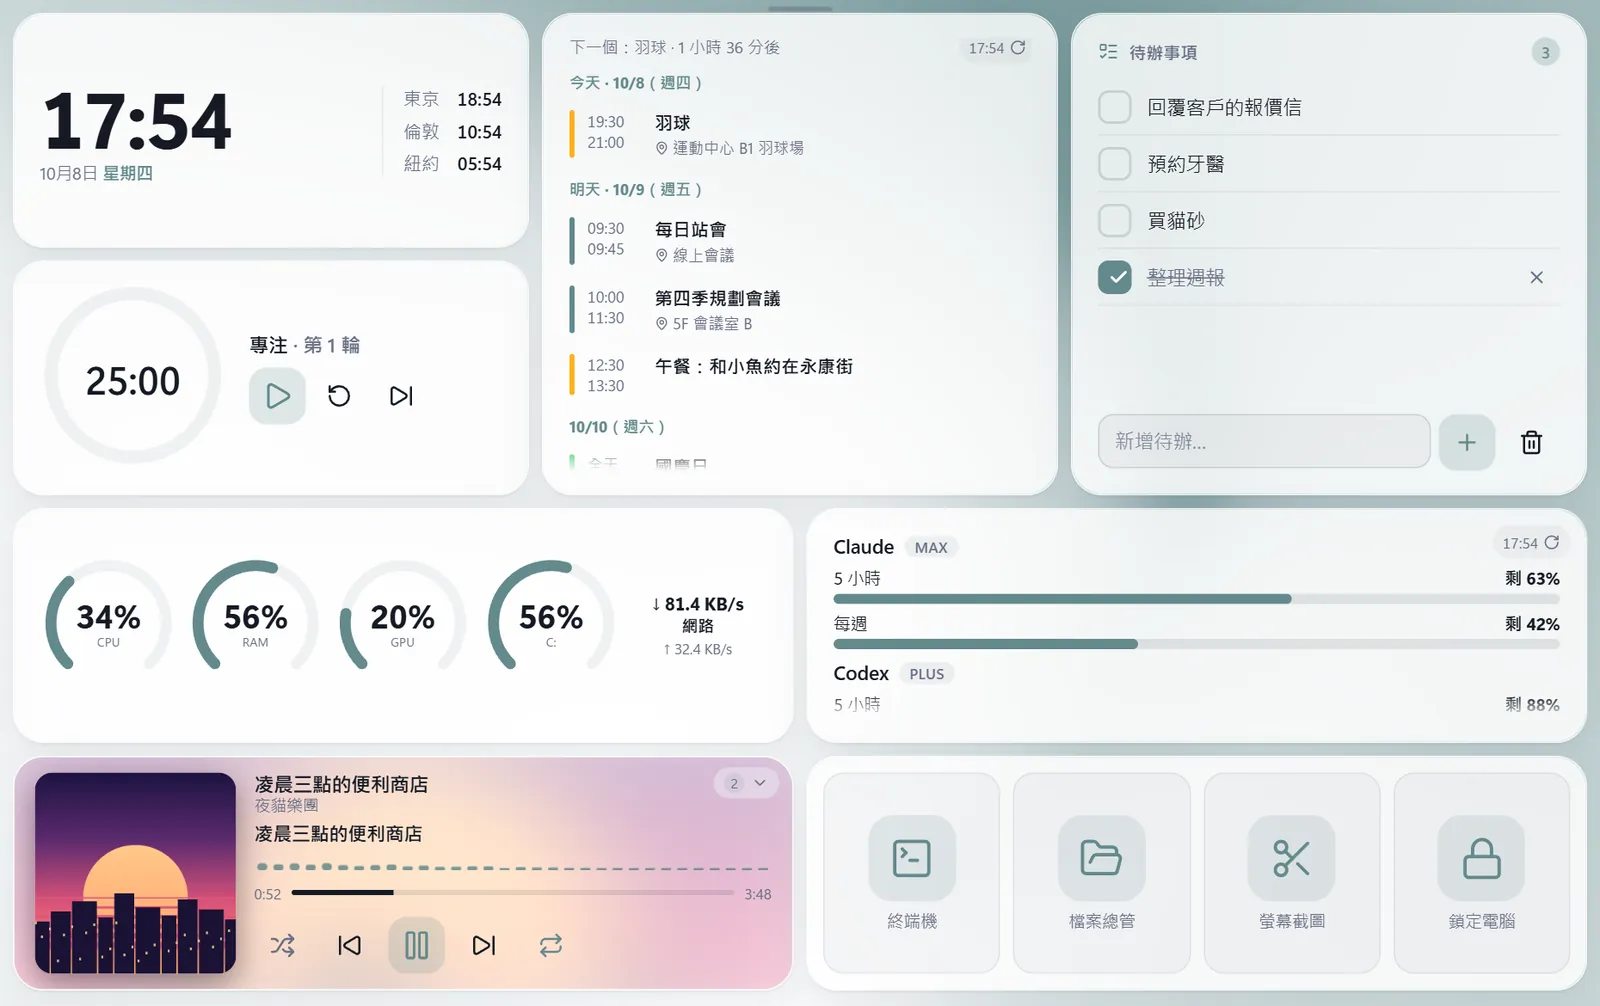The width and height of the screenshot is (1600, 1006).
Task: Click the artist name 夜貓樂團
Action: 286,805
